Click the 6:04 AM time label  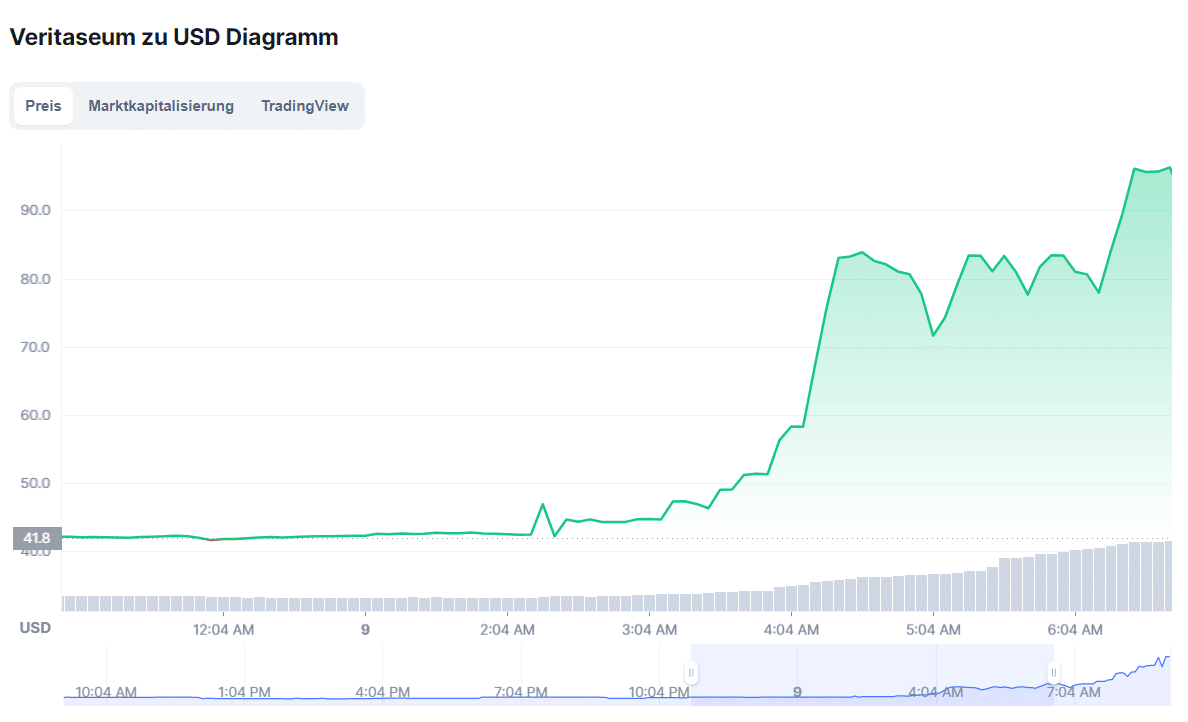click(x=1075, y=630)
